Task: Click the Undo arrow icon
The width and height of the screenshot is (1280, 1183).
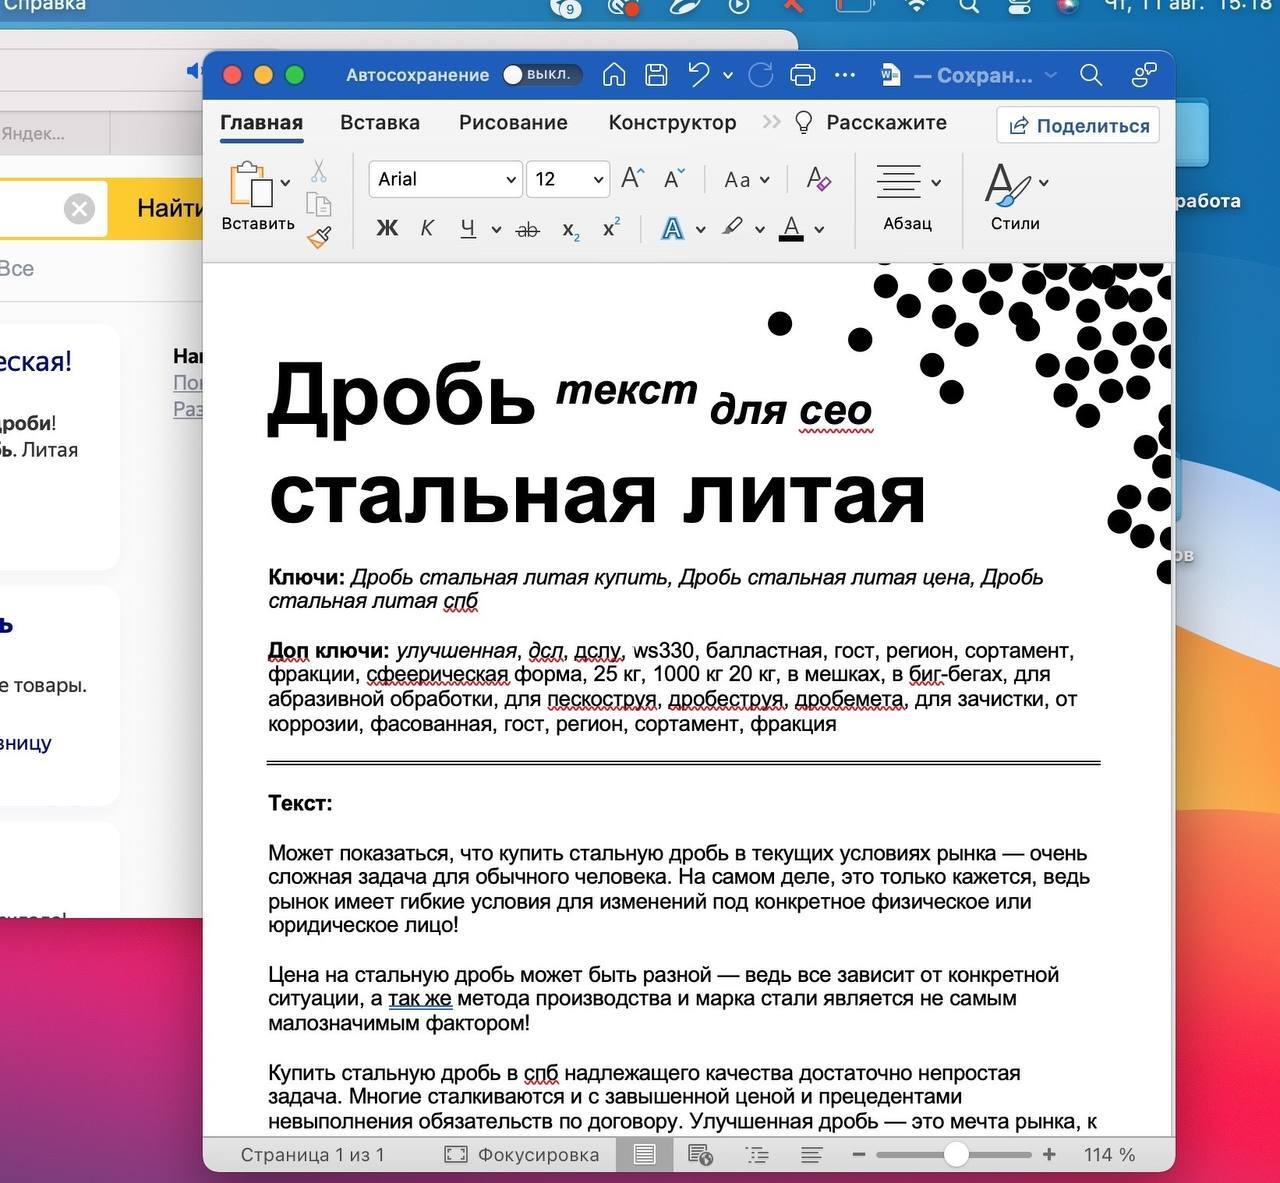Action: [x=698, y=75]
